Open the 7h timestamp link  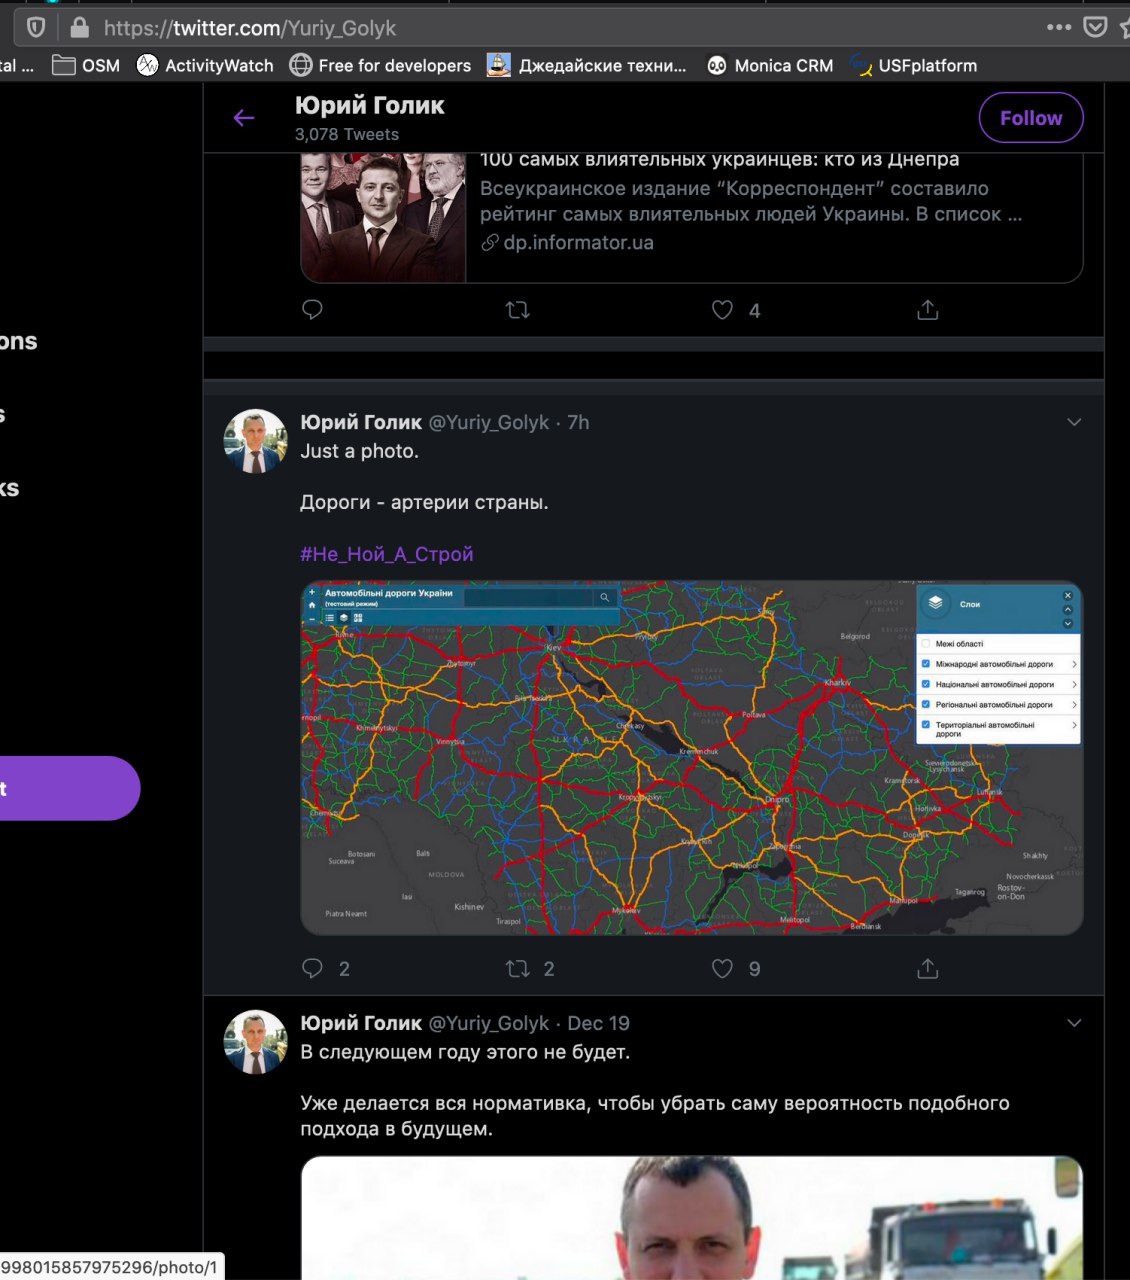pyautogui.click(x=578, y=422)
